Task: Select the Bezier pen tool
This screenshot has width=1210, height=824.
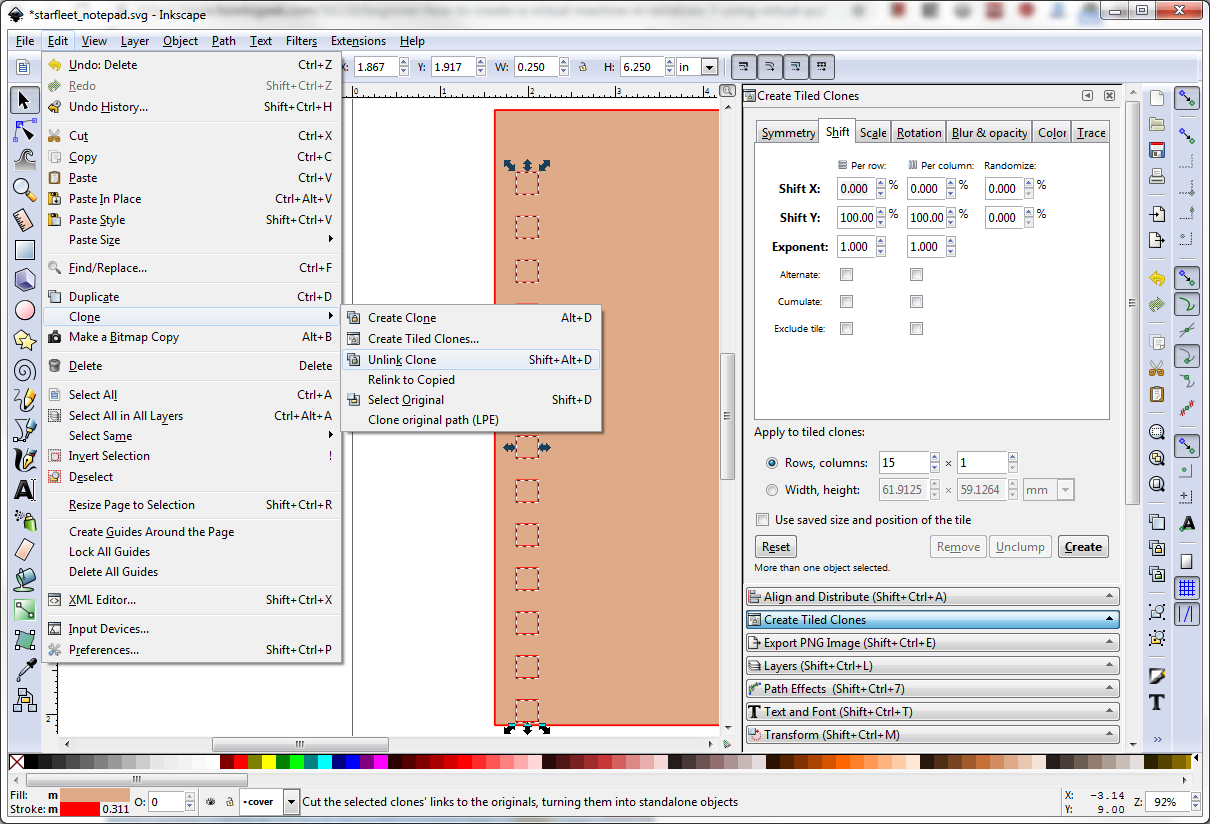Action: 25,430
